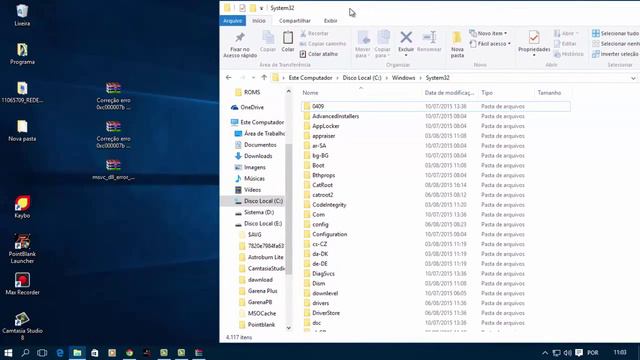Click Windows breadcrumb in address bar
Image resolution: width=640 pixels, height=360 pixels.
coord(403,78)
